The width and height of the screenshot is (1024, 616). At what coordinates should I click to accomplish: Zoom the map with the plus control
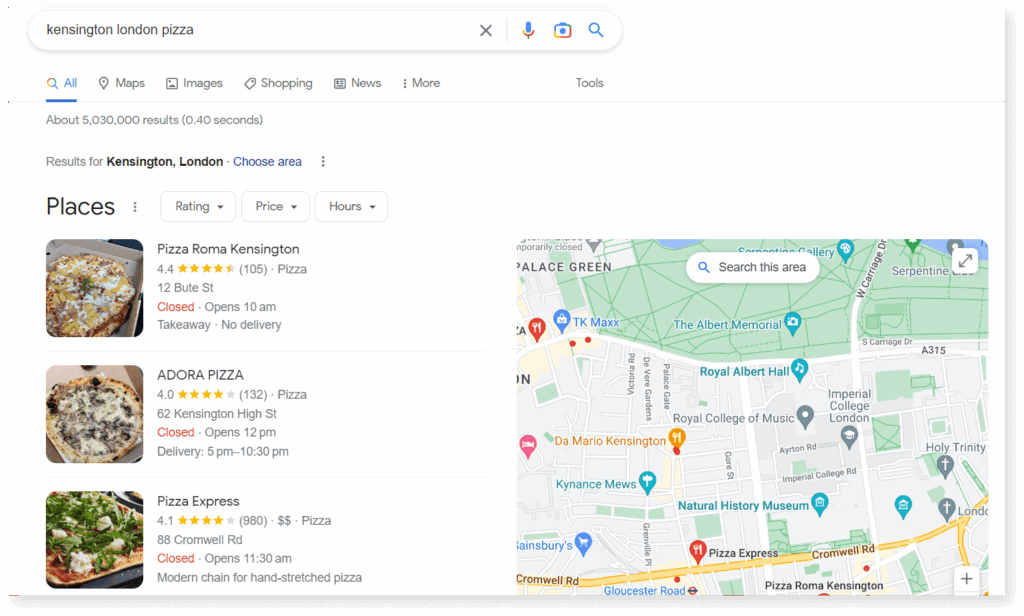(x=966, y=578)
